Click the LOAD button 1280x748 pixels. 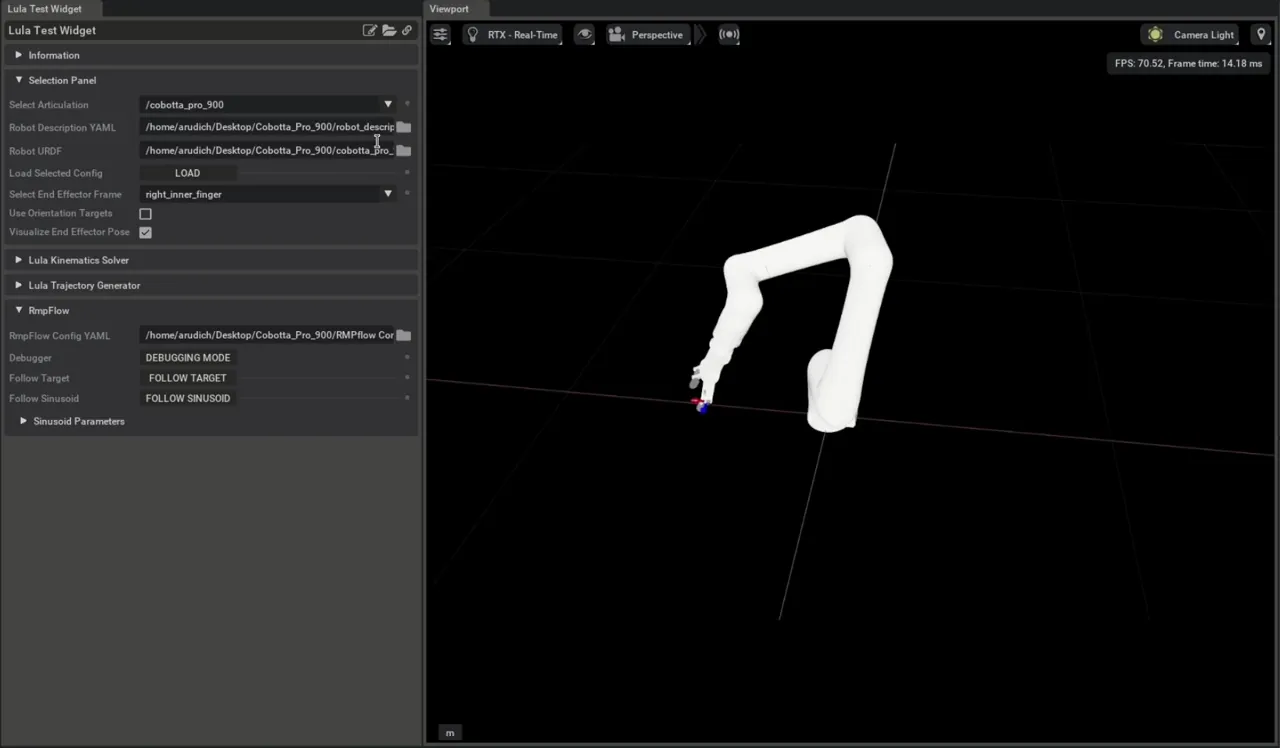[x=188, y=174]
